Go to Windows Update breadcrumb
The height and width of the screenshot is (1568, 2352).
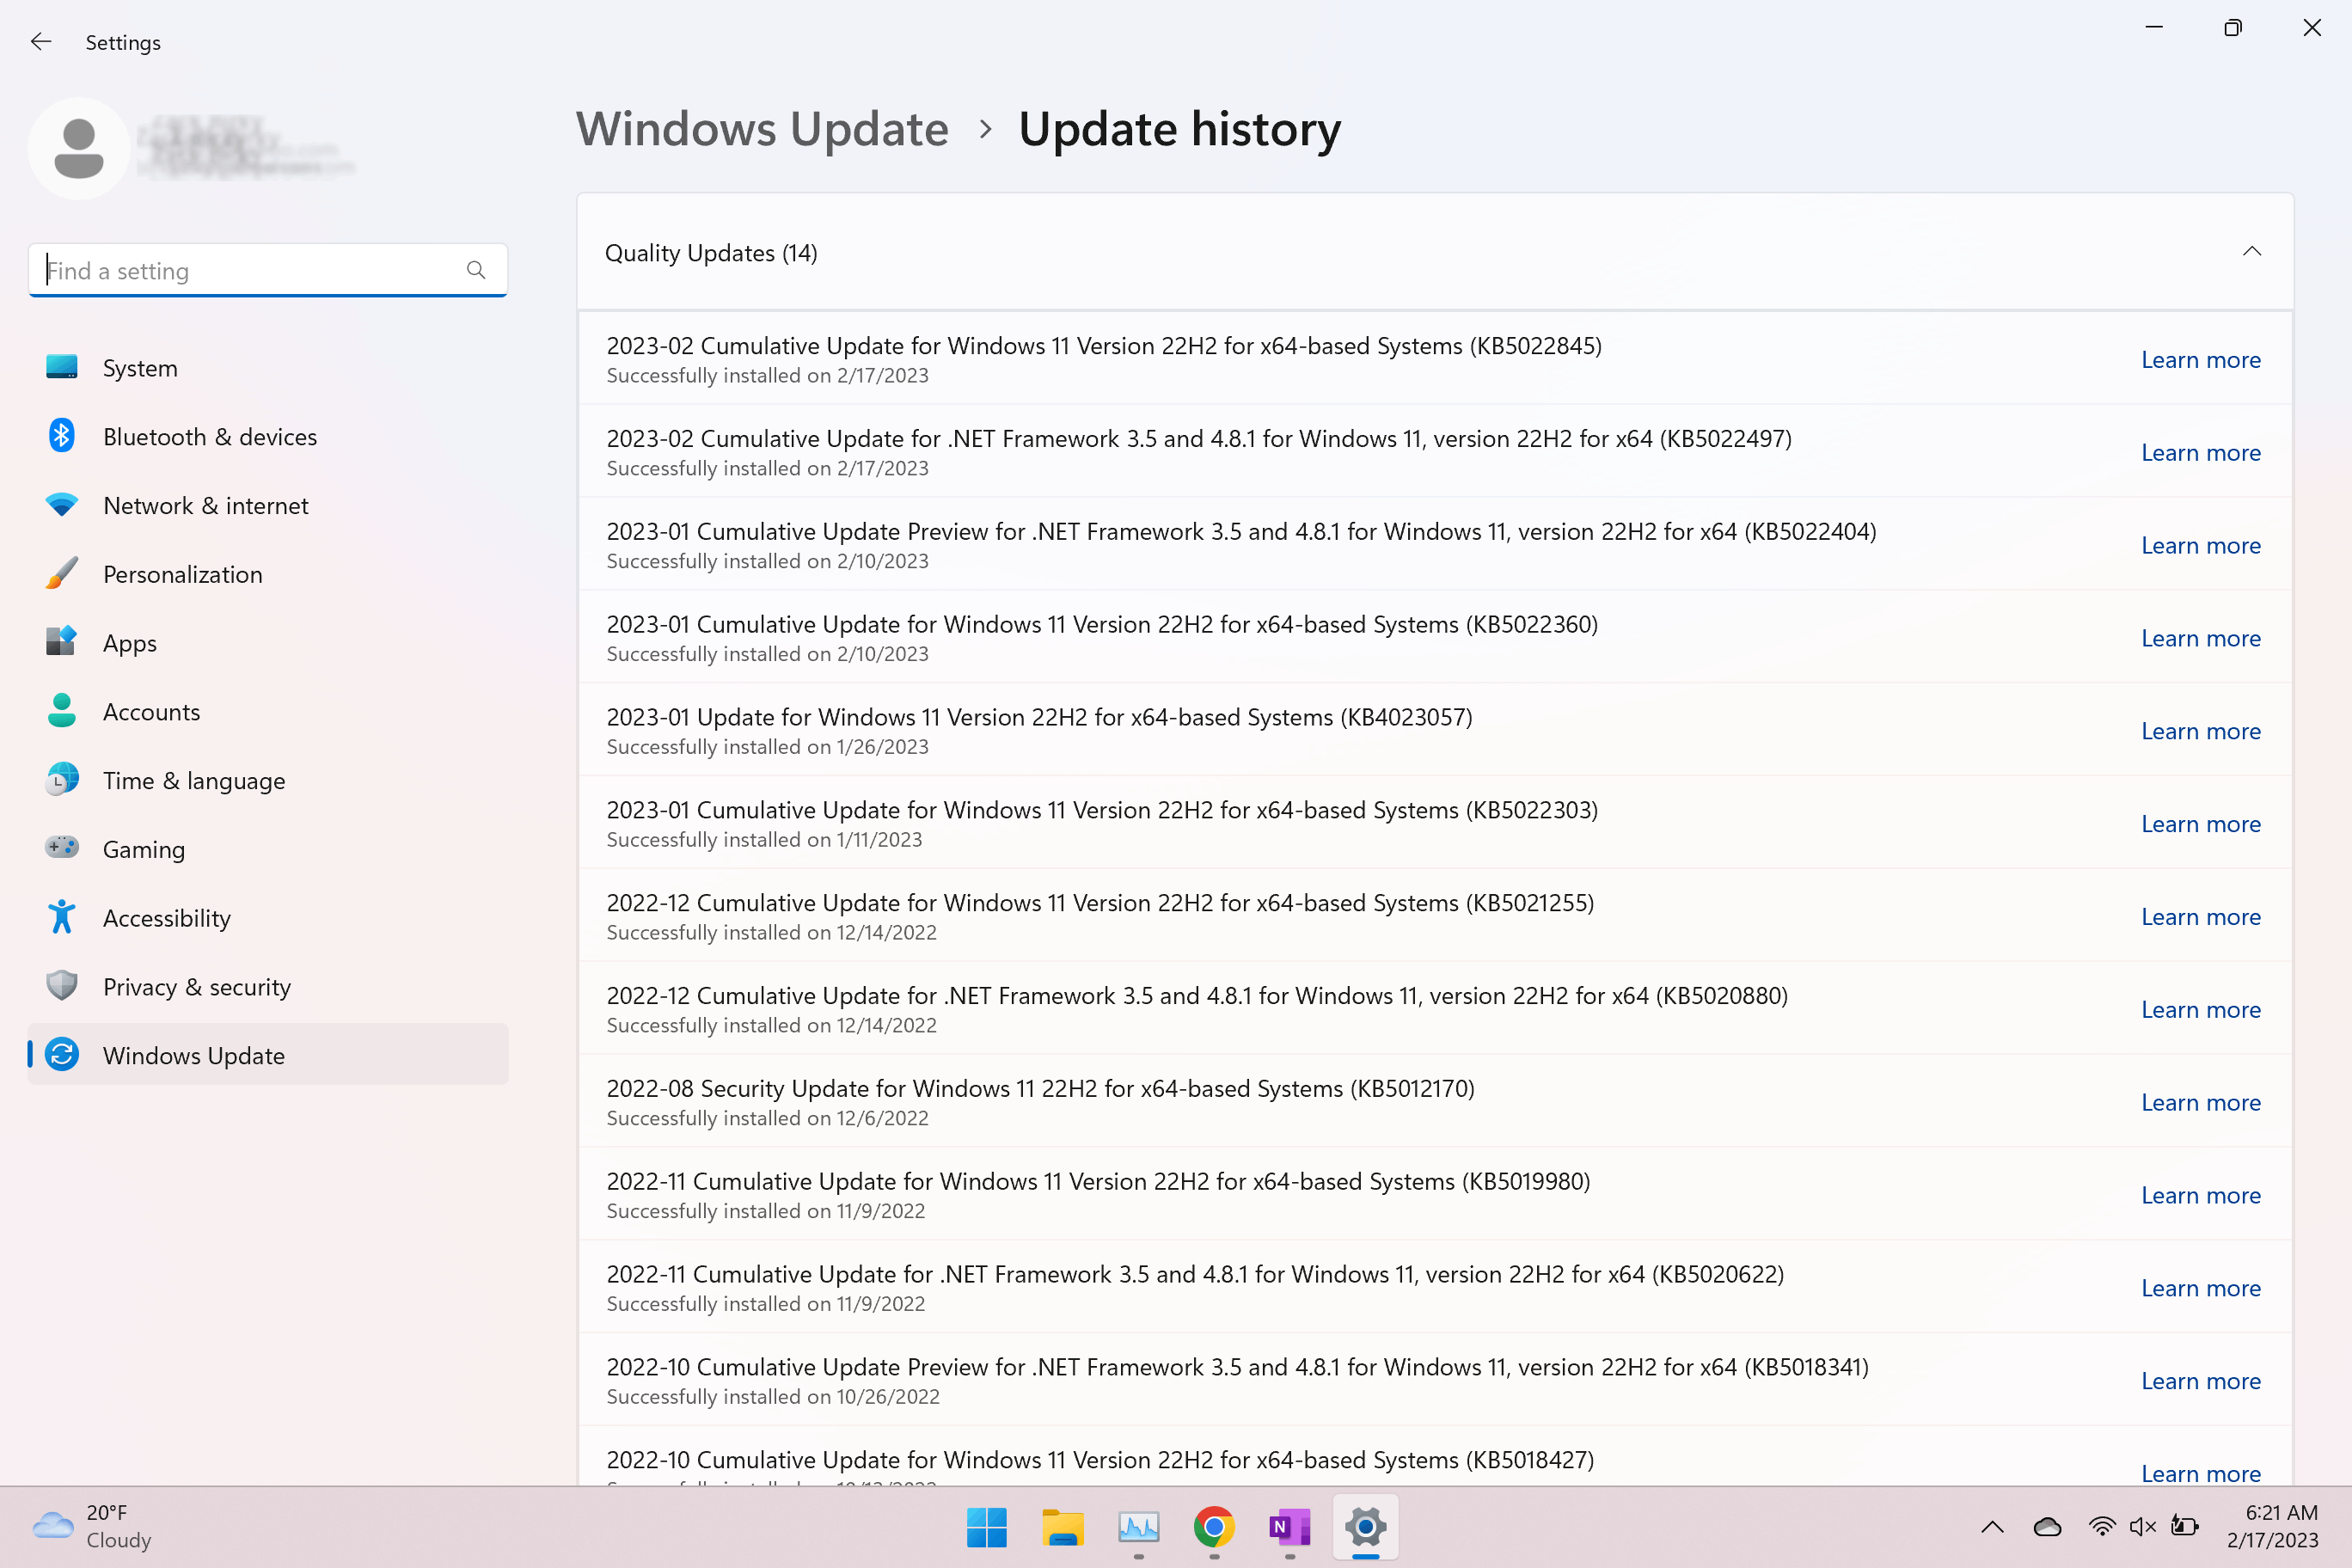[x=762, y=129]
